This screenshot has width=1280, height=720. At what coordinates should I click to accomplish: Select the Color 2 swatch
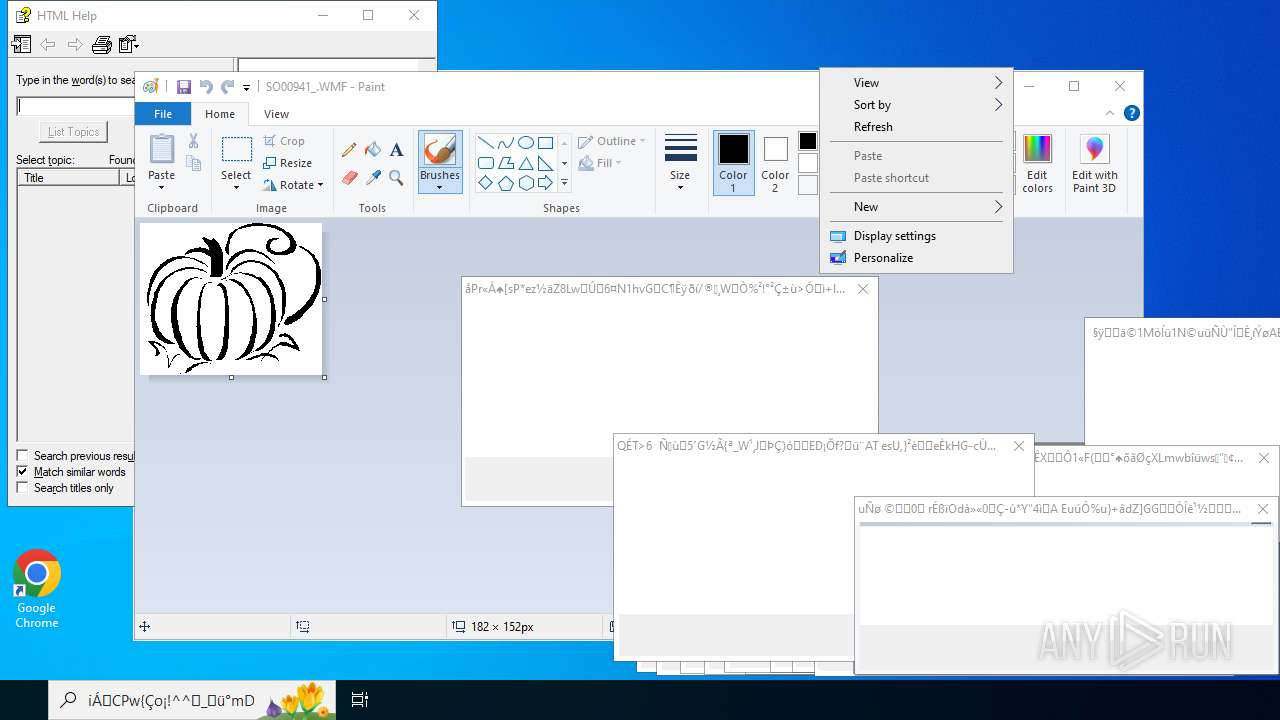tap(775, 163)
